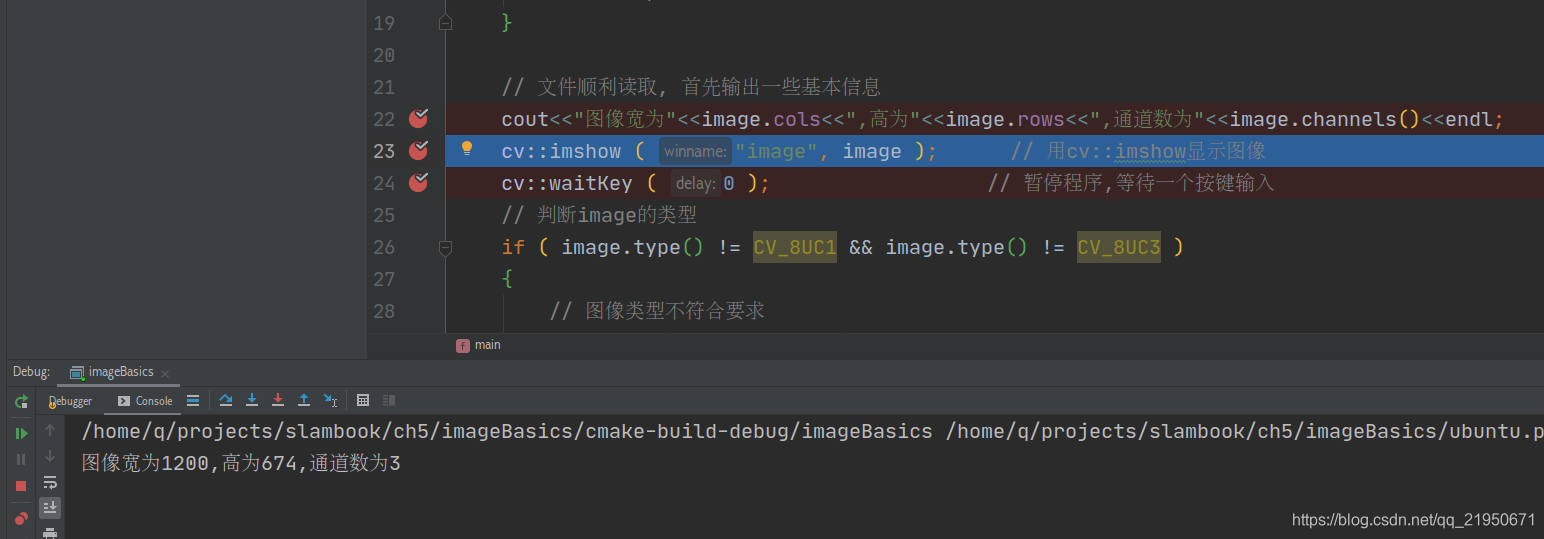Image resolution: width=1544 pixels, height=539 pixels.
Task: Stop the debug session
Action: (x=21, y=486)
